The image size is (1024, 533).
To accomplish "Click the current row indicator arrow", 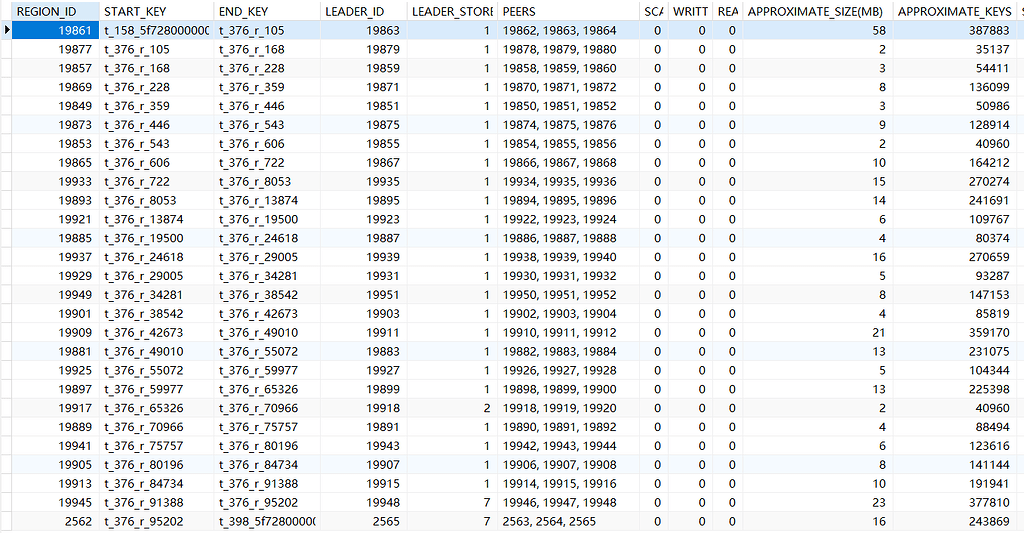I will [x=8, y=31].
